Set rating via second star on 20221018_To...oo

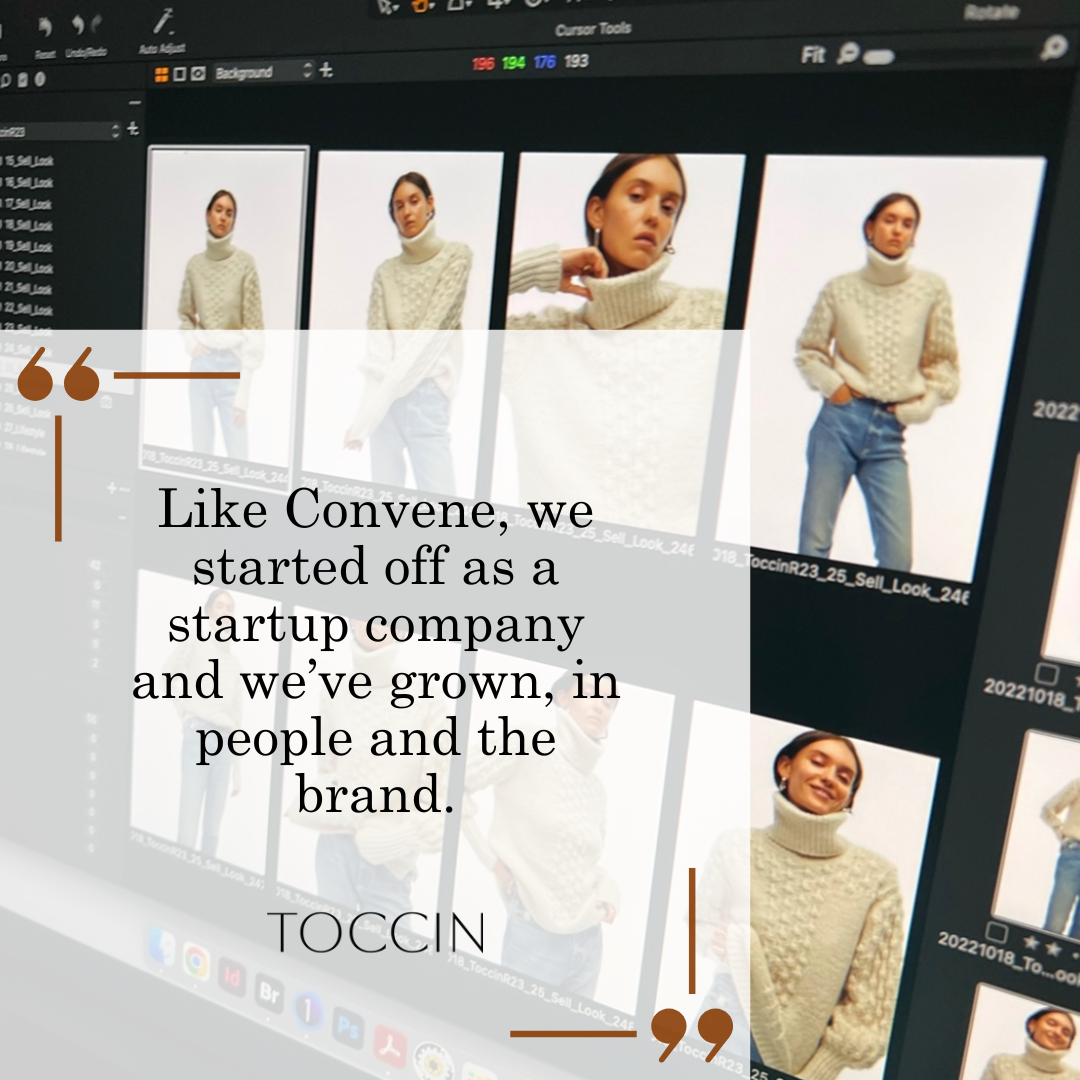[x=1052, y=948]
